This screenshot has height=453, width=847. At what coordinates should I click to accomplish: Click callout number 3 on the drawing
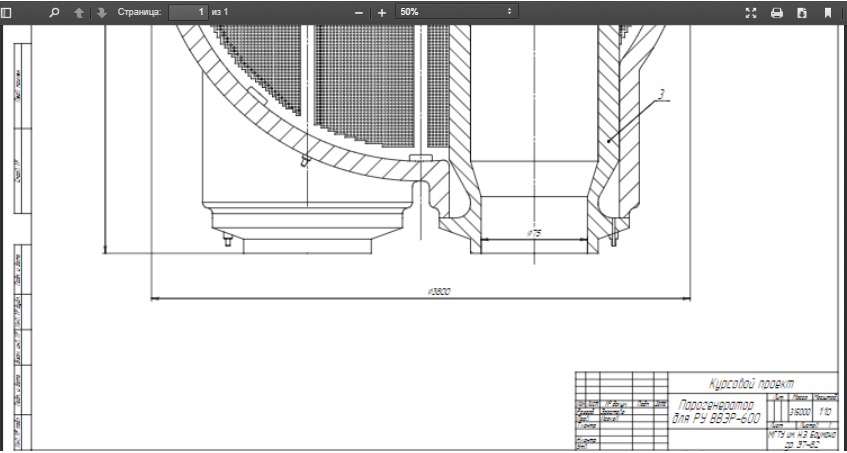click(x=661, y=95)
